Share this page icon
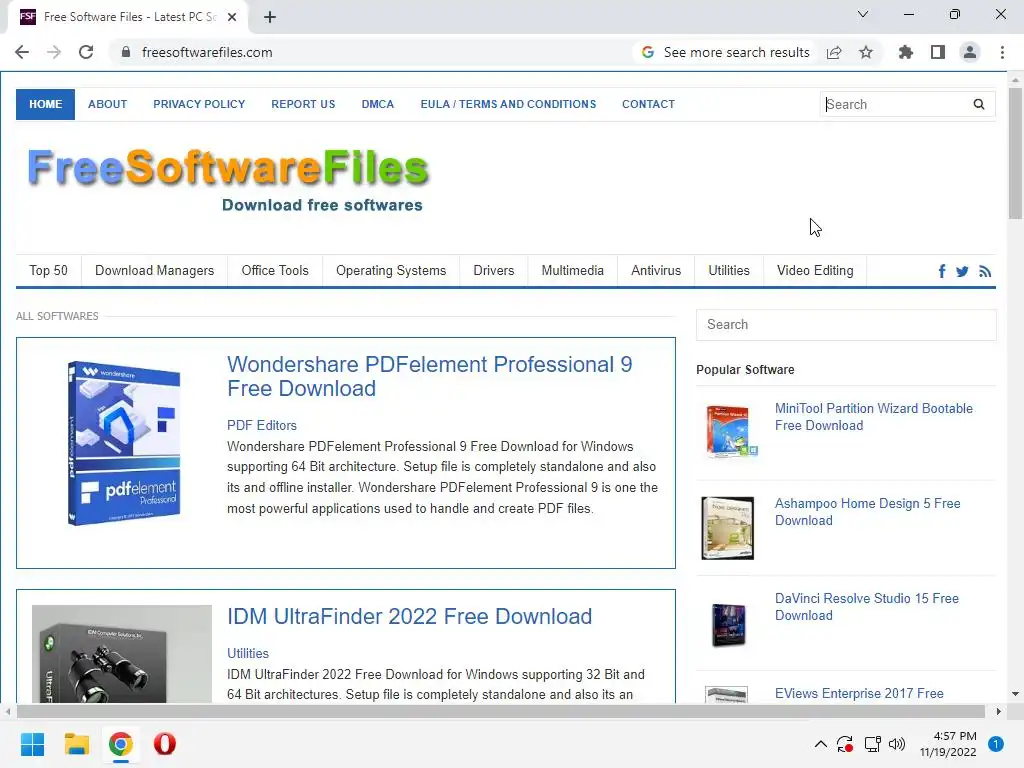The height and width of the screenshot is (768, 1024). coord(834,52)
